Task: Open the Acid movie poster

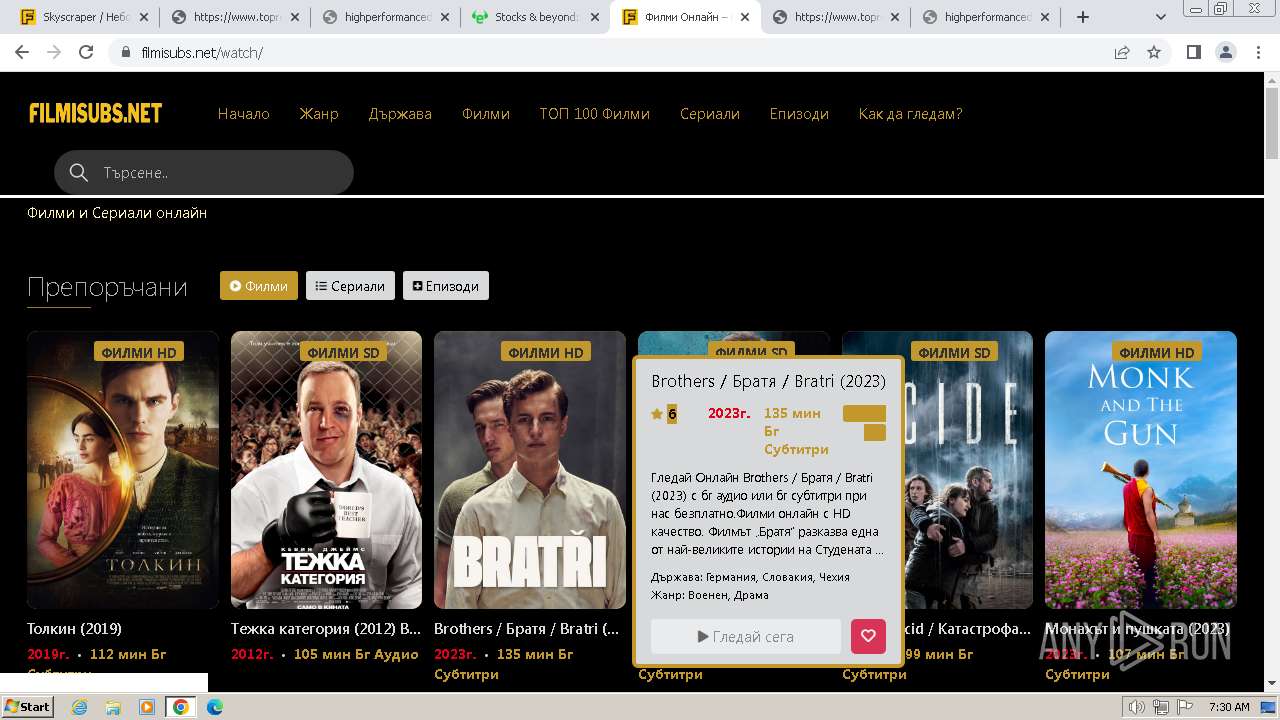Action: point(968,470)
